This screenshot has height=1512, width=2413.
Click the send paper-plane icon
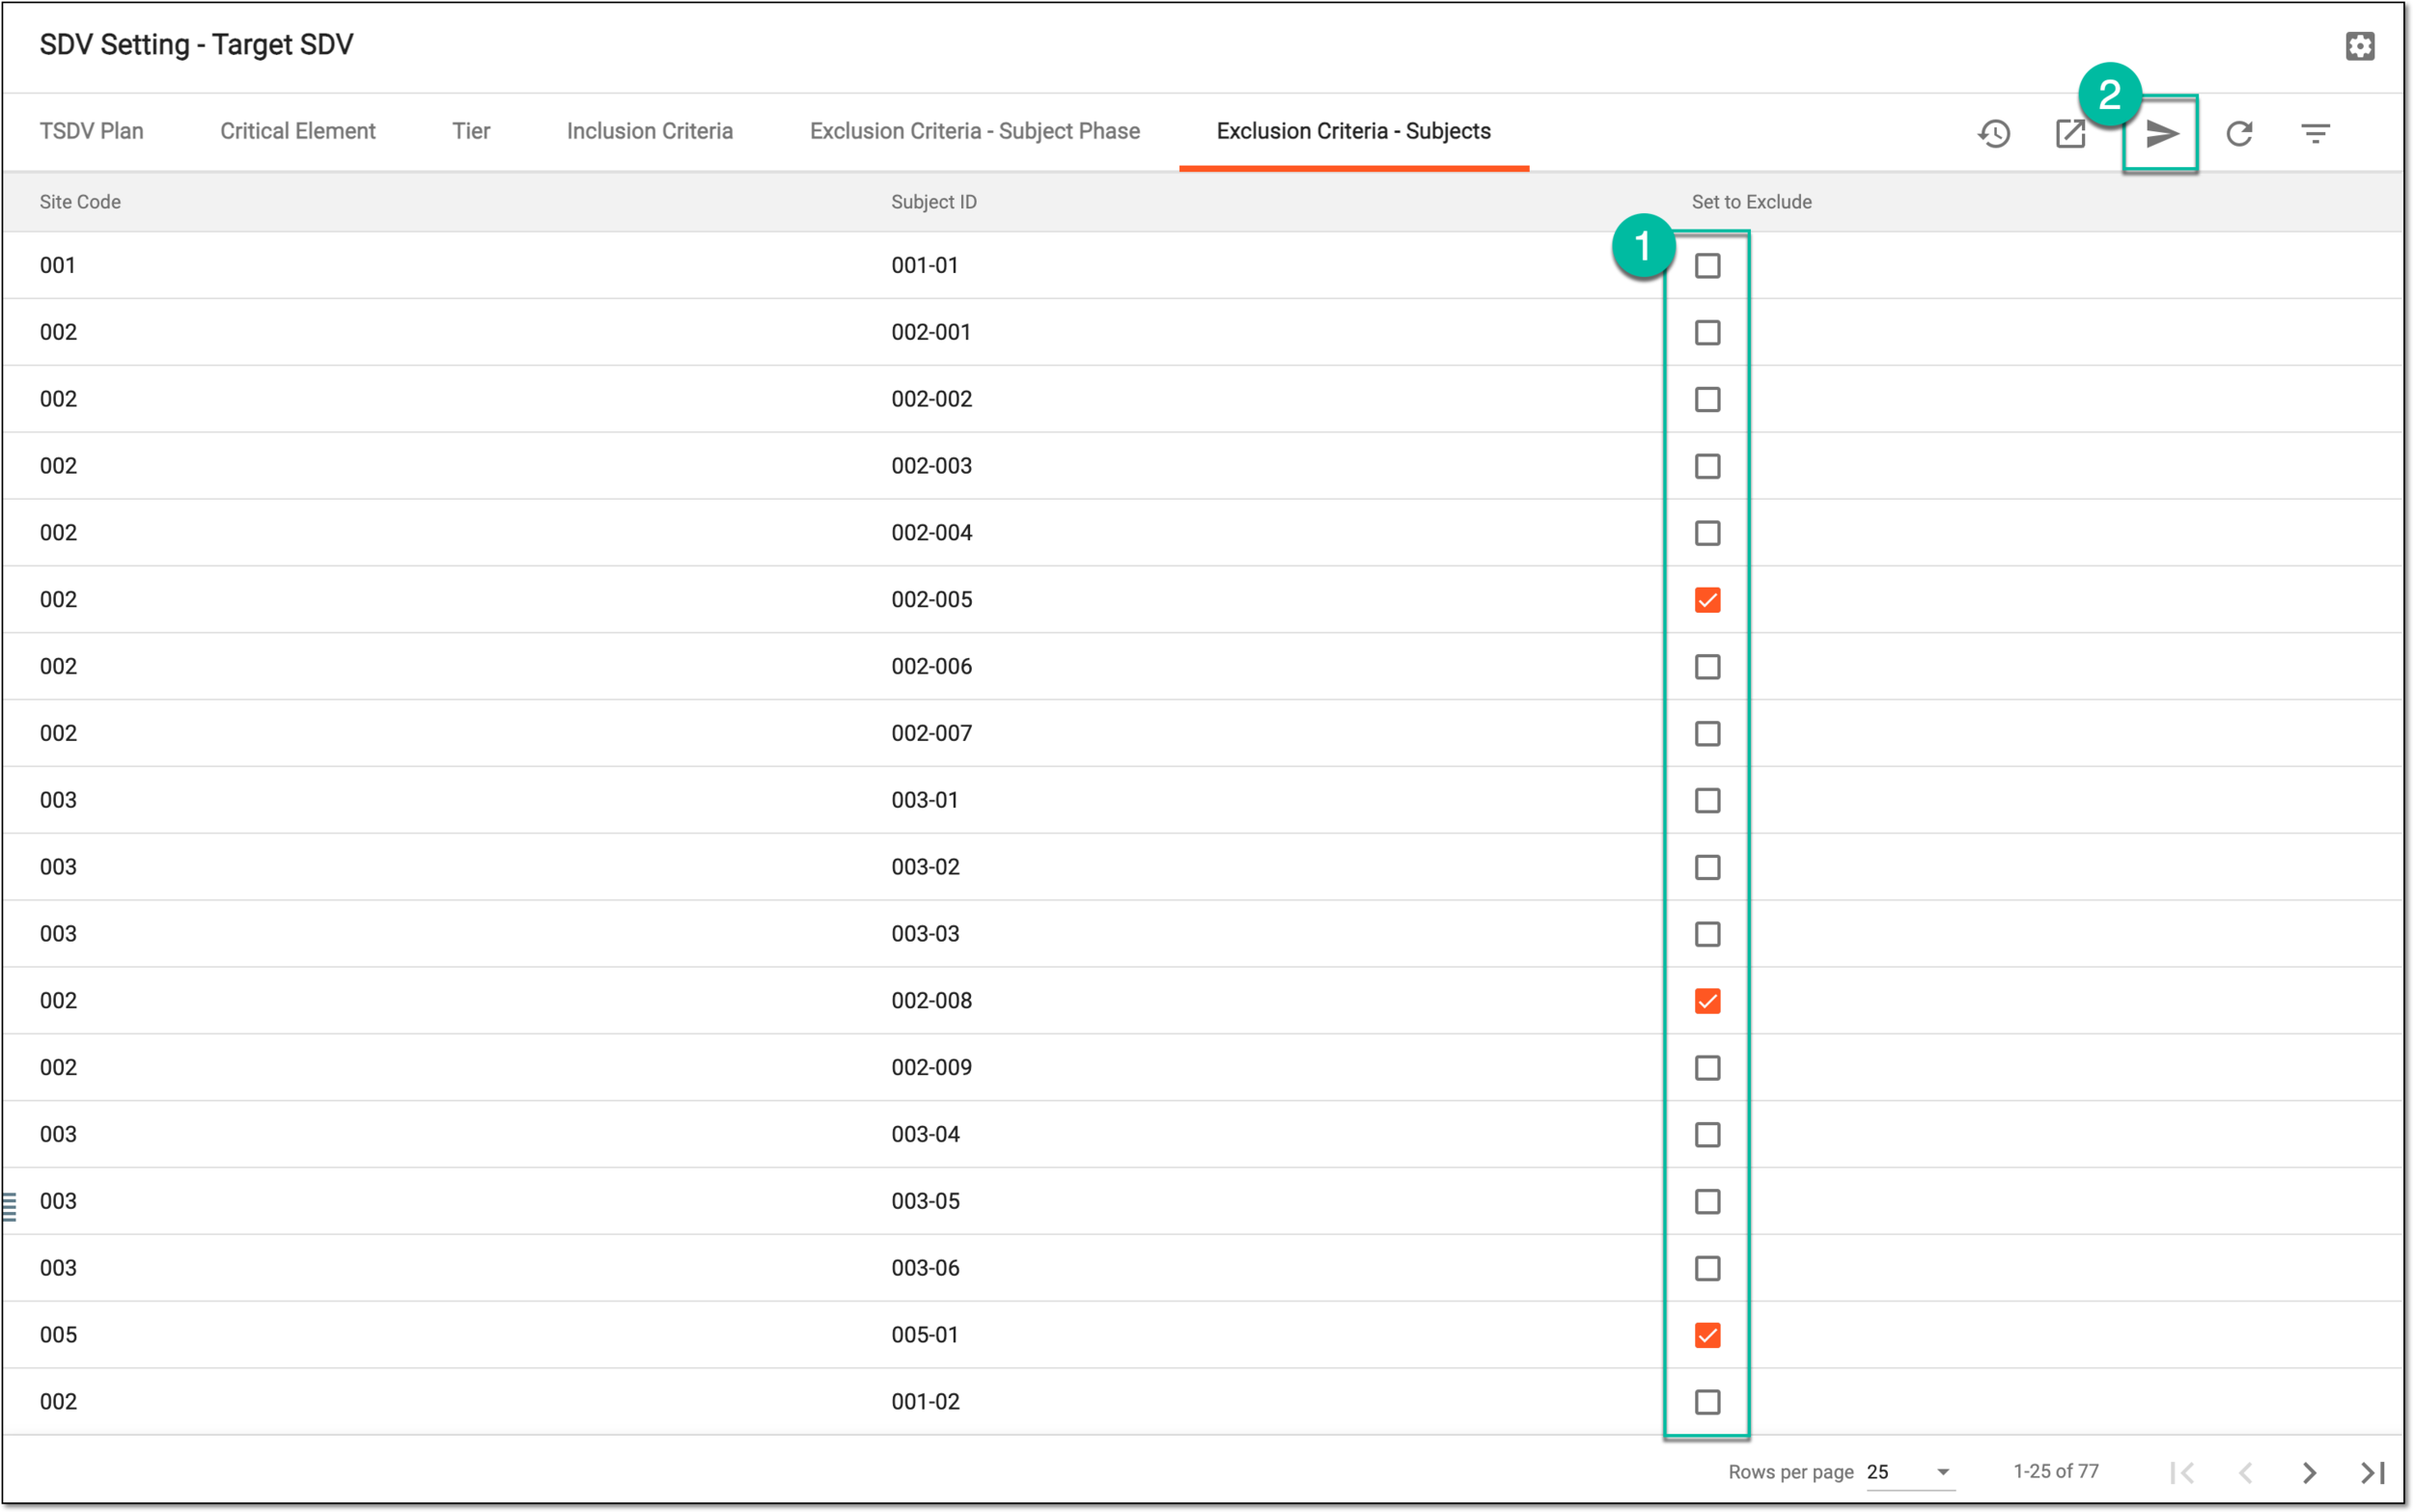click(x=2161, y=133)
